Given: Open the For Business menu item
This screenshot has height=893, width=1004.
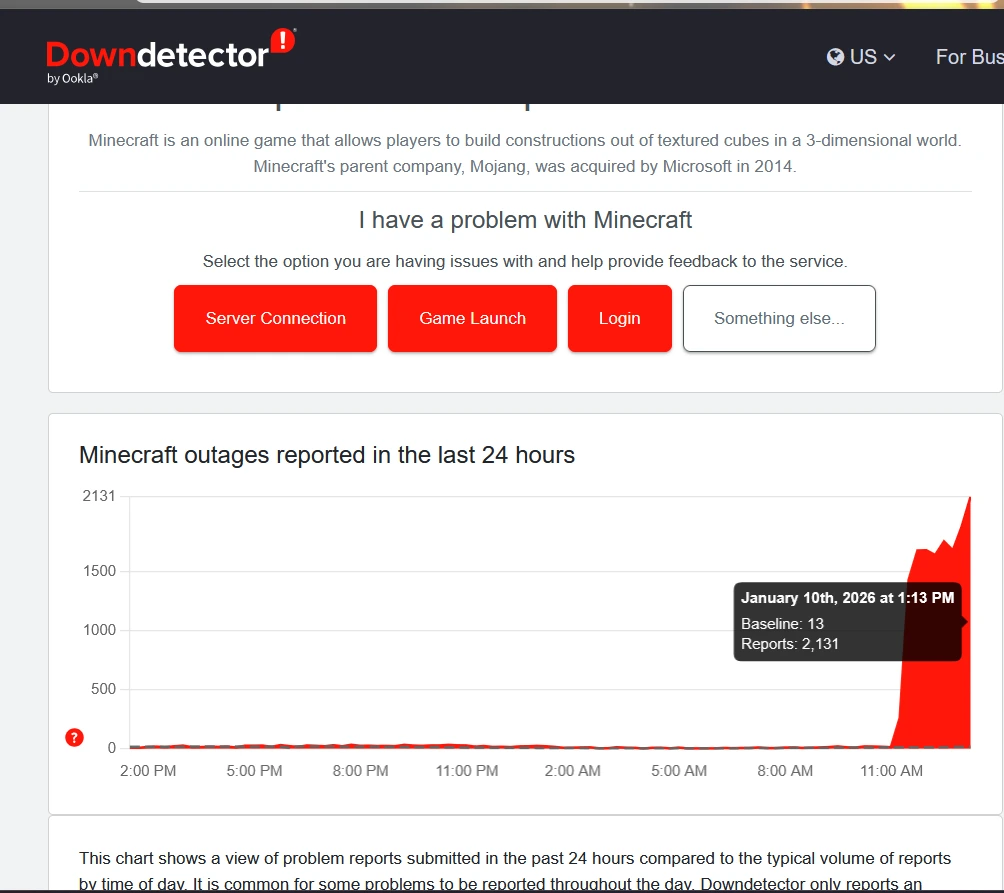Looking at the screenshot, I should (968, 57).
